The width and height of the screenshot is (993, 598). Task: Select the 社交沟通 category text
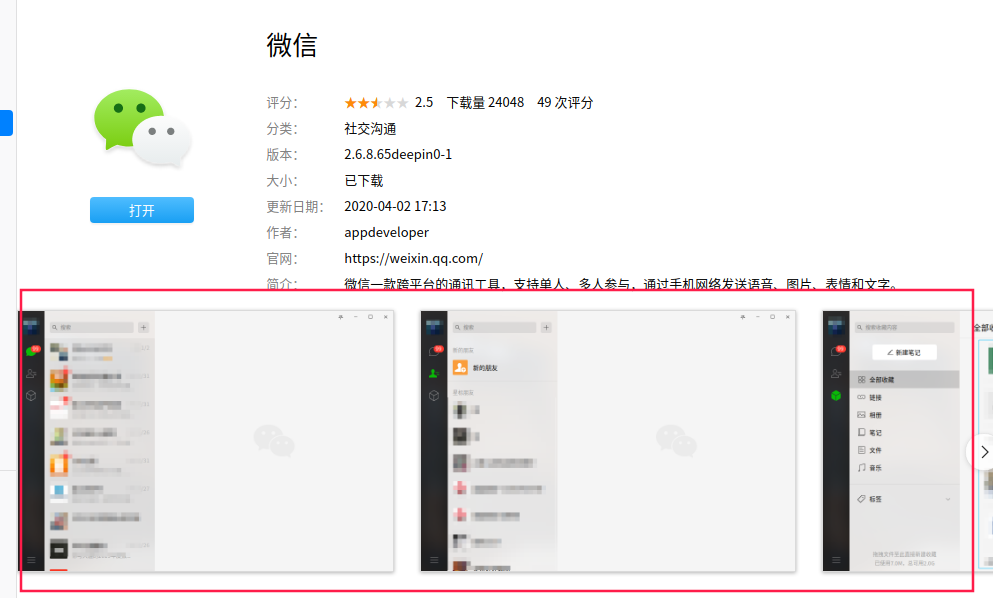point(370,129)
